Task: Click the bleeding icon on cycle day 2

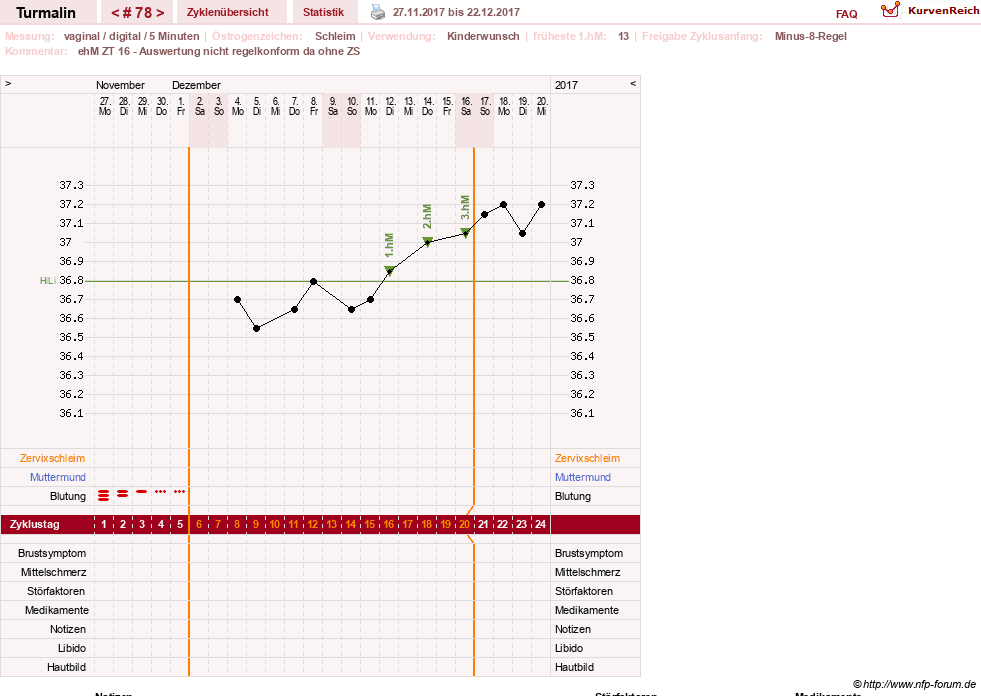Action: point(123,494)
